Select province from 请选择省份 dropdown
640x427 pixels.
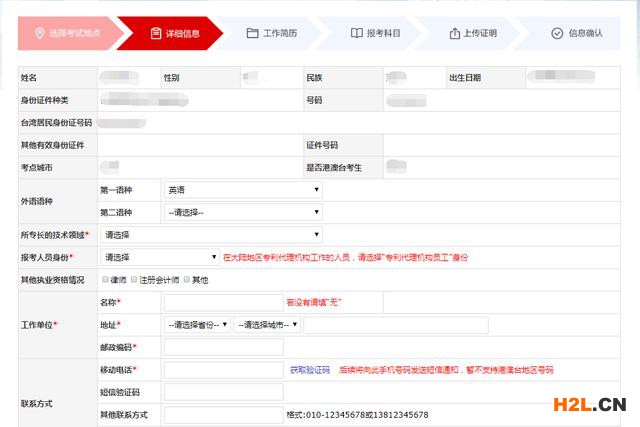coord(197,325)
